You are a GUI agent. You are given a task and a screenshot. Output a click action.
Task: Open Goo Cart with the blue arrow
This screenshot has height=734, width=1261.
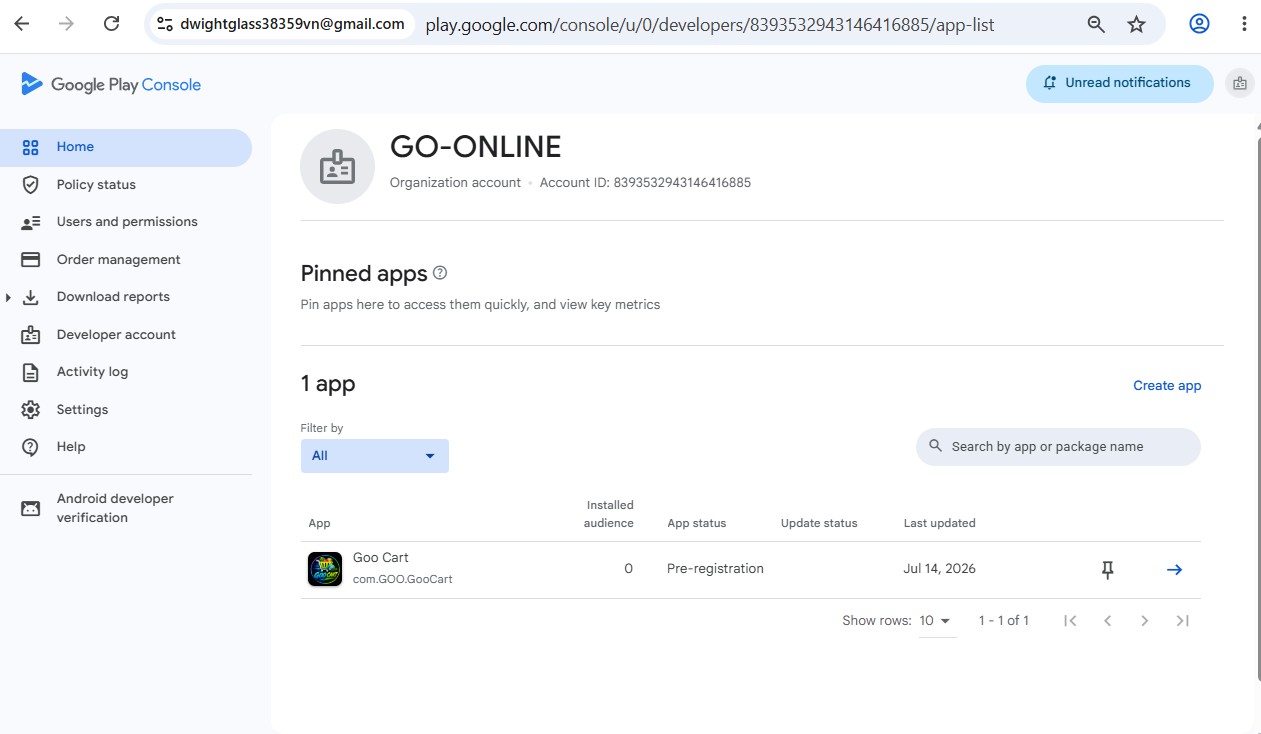(1174, 570)
